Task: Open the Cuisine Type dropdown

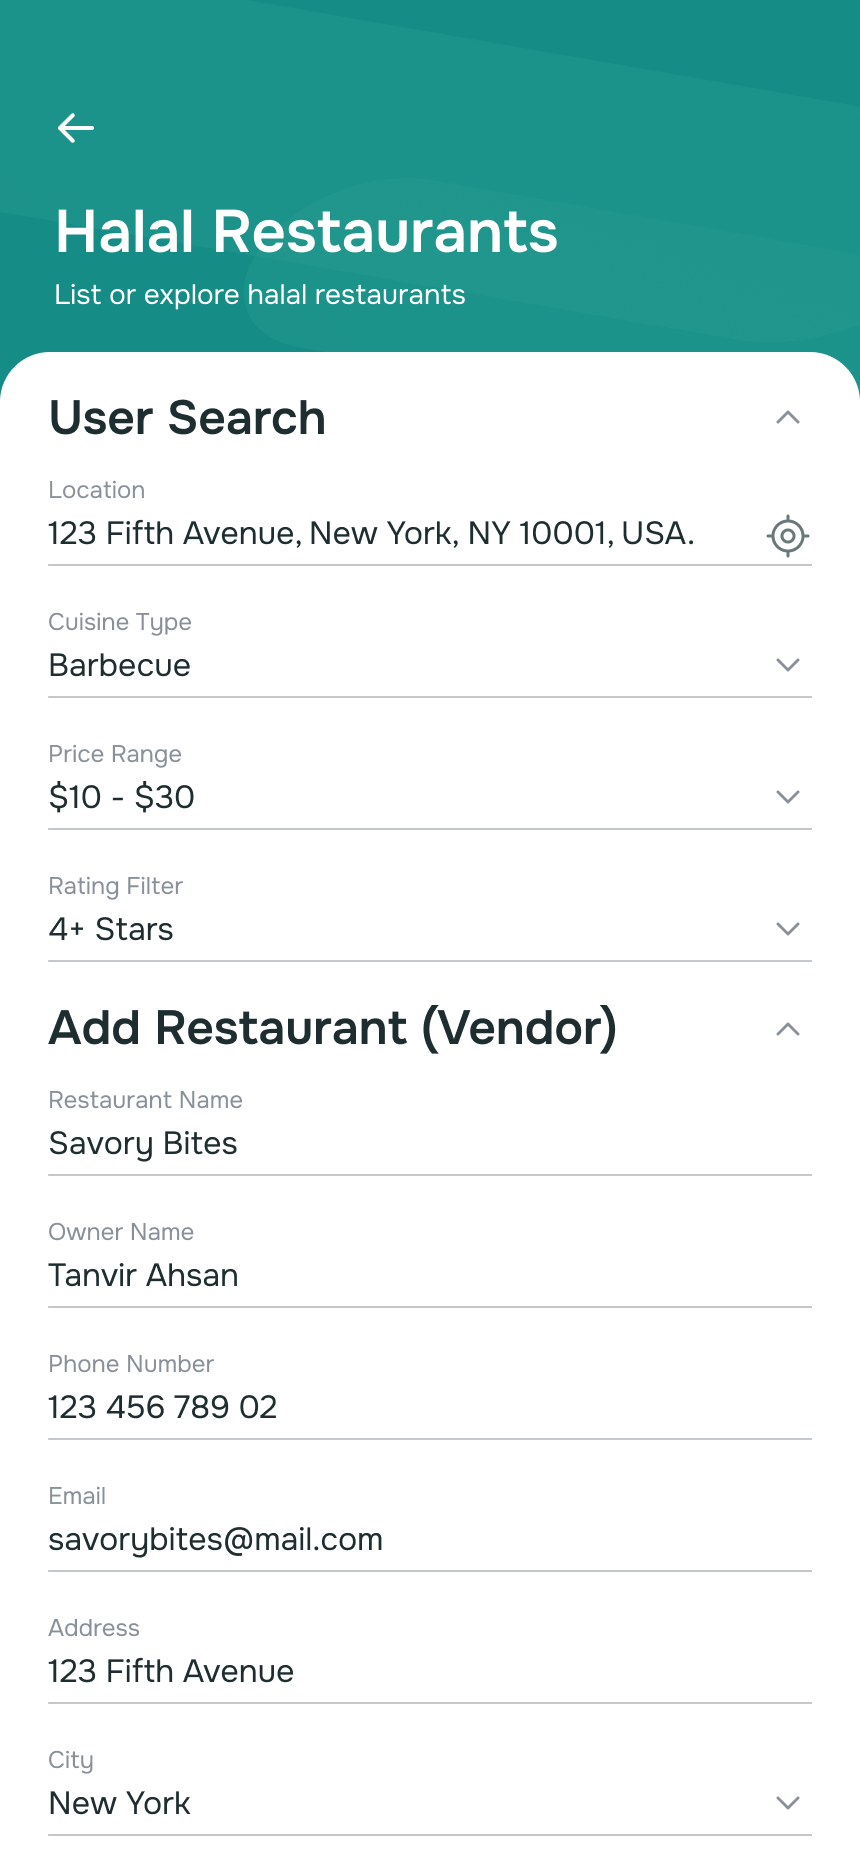Action: (788, 665)
